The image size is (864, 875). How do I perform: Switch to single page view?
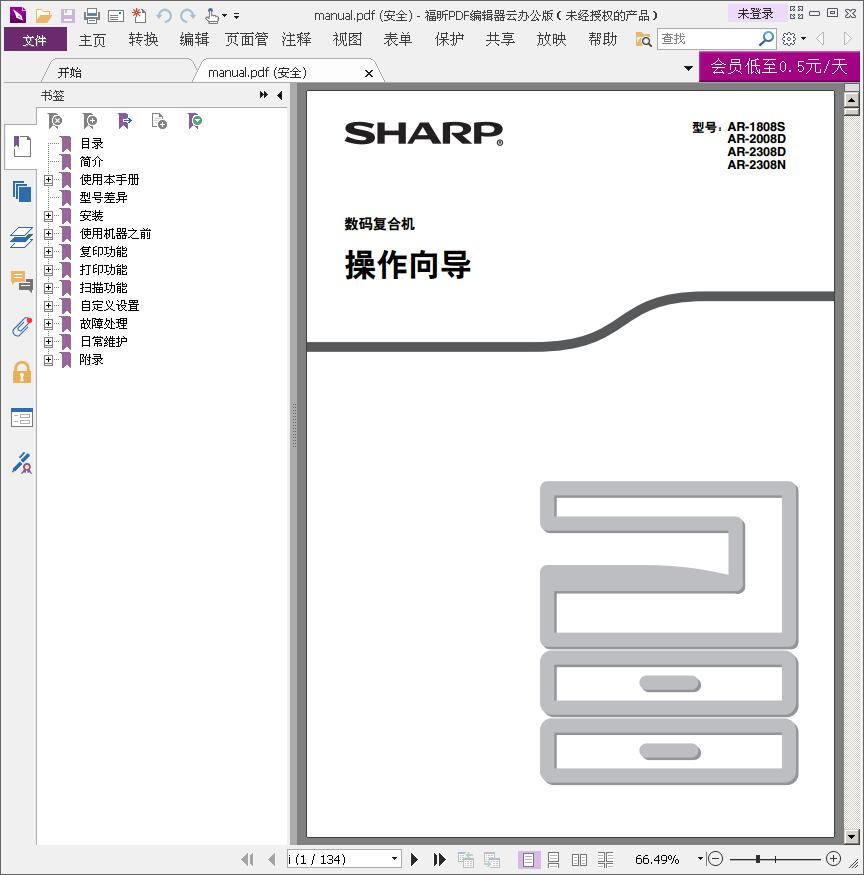pos(529,859)
